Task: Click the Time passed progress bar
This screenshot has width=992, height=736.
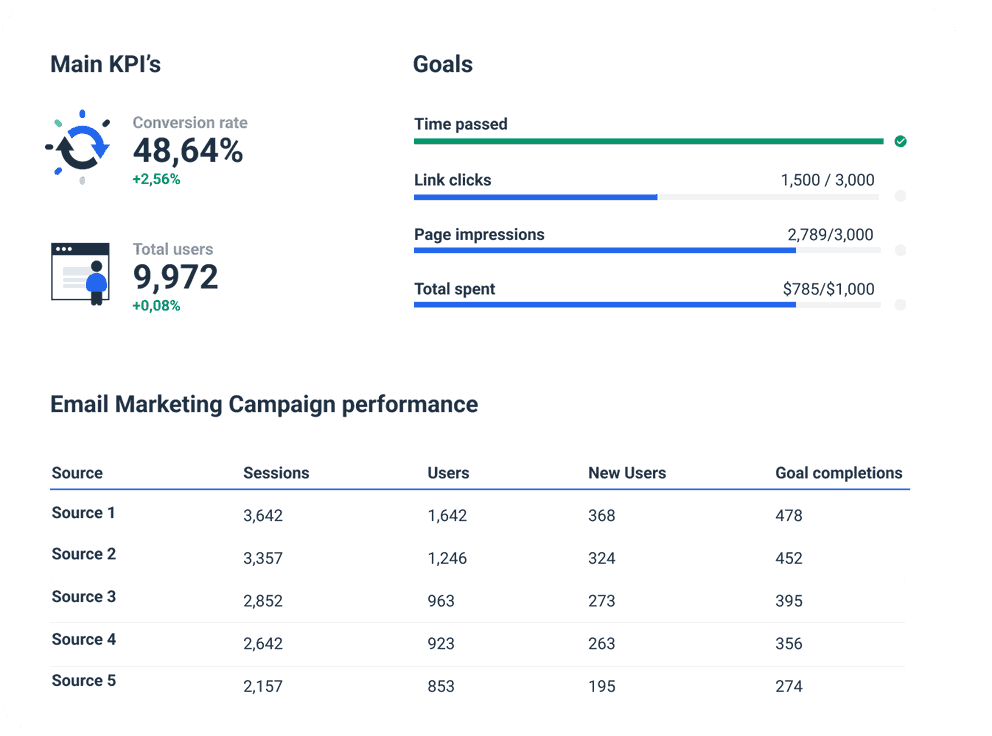Action: point(648,141)
